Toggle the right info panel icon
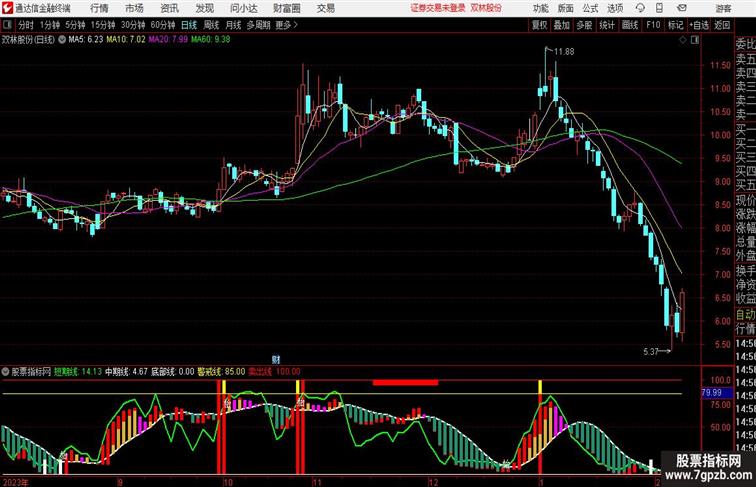 click(695, 40)
